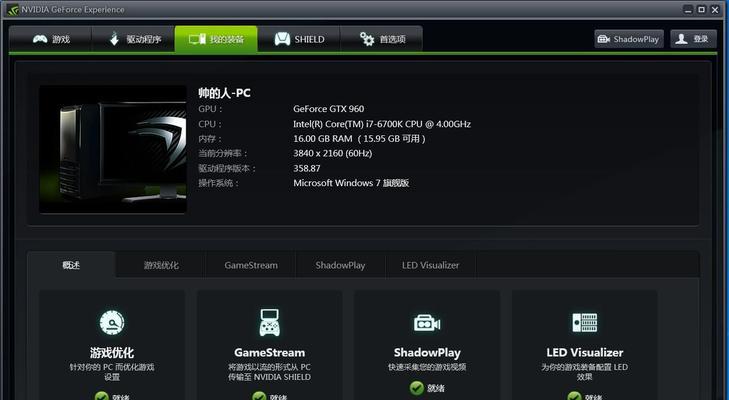Screen dimensions: 729x400
Task: Click the 就绪 status text under ShadowPlay
Action: coord(436,388)
